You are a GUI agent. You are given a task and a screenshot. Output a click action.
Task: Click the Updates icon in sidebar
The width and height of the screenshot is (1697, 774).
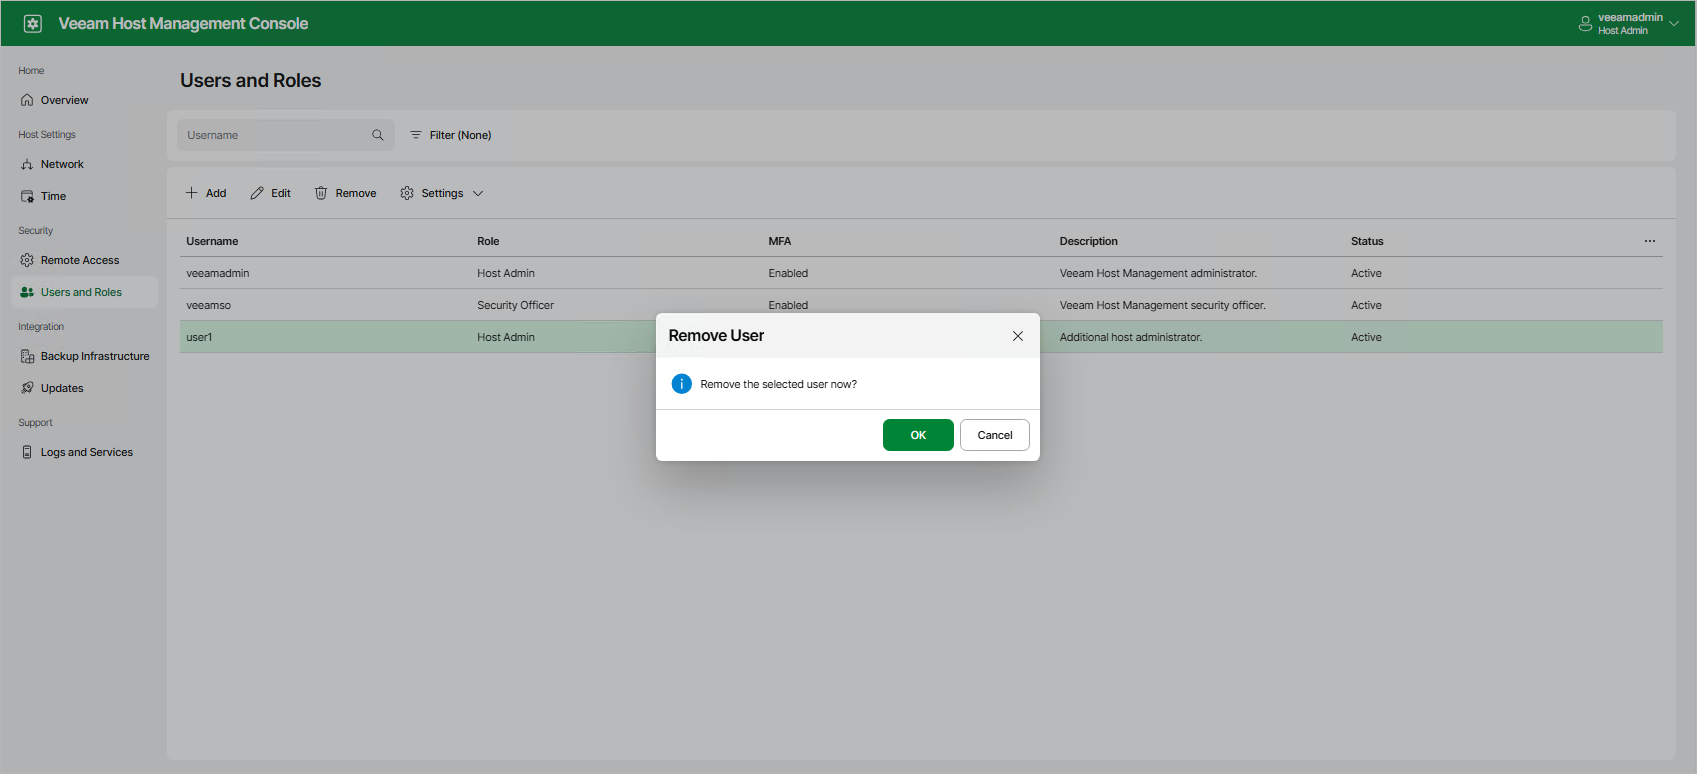[27, 388]
